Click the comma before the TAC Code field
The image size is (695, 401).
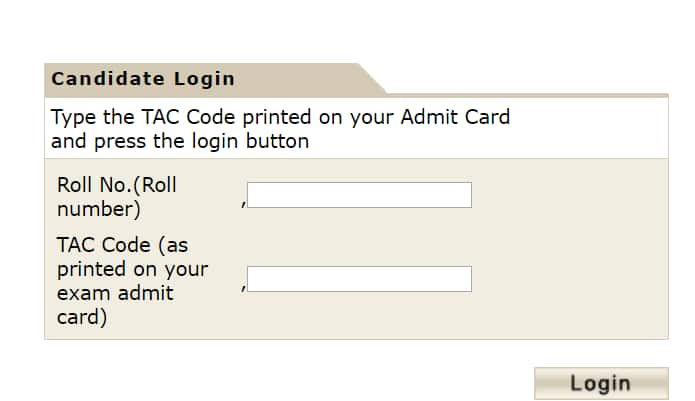pos(243,288)
